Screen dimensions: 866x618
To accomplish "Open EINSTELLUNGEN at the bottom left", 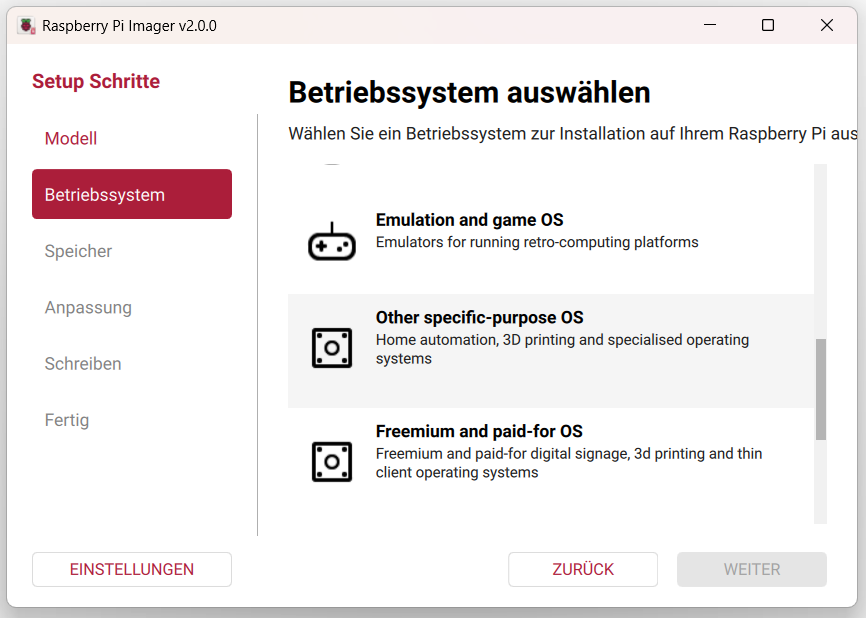I will [x=132, y=569].
